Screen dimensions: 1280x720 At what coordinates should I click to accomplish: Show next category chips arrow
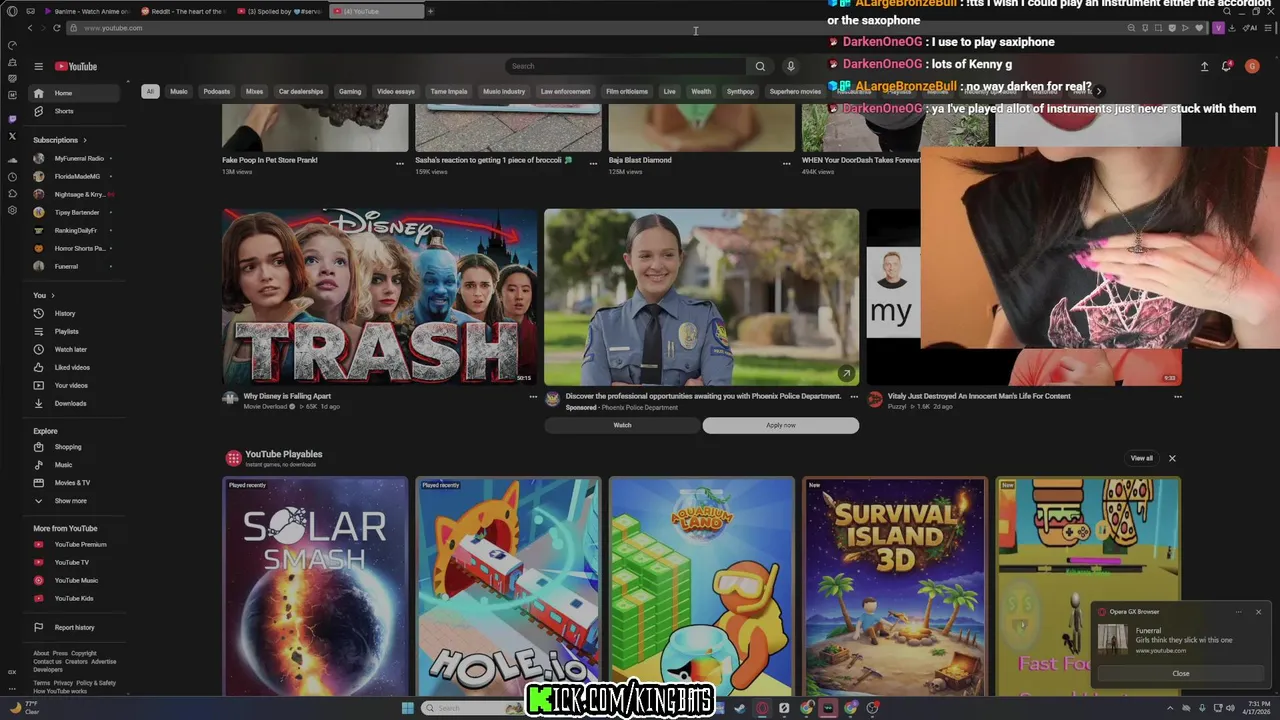(1099, 91)
